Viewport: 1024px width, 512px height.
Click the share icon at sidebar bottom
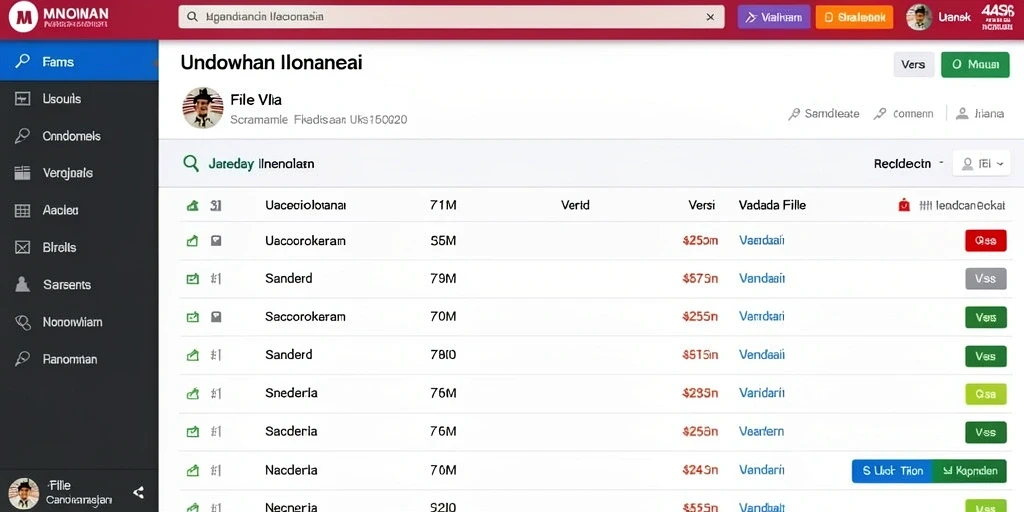138,492
